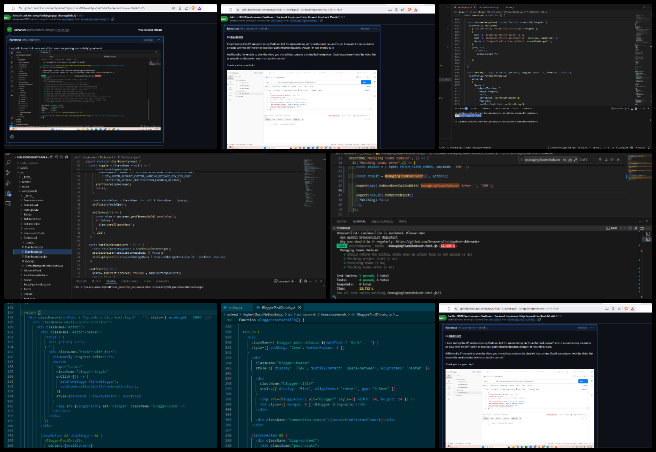Select the highlighted file in the Explorer tree
Screen dimensions: 656x452
tap(42, 252)
